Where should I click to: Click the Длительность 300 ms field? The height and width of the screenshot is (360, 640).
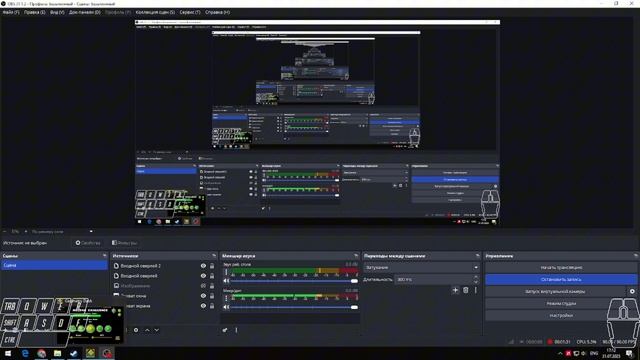point(434,280)
